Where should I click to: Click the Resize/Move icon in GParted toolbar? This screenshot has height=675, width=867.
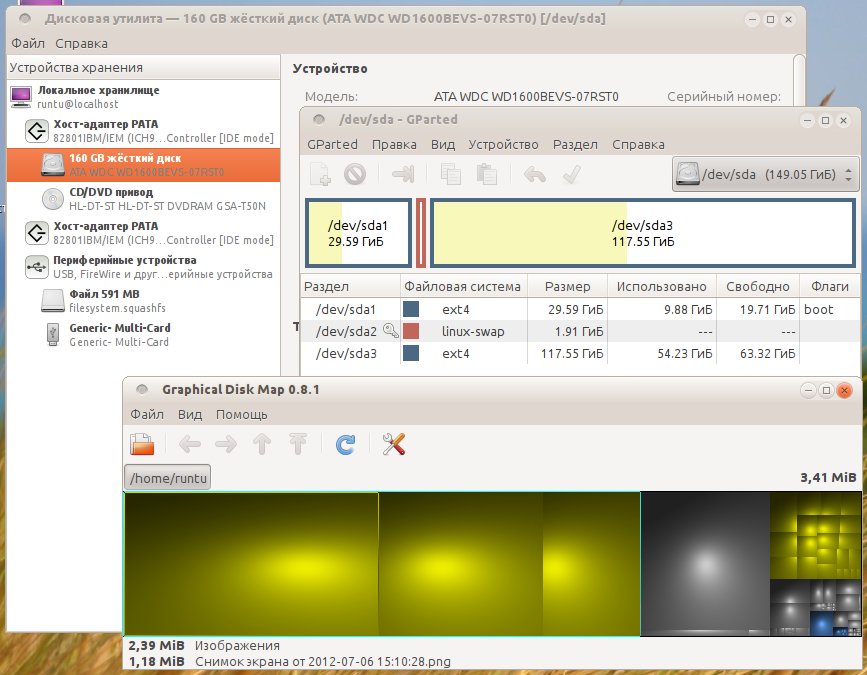pos(403,174)
